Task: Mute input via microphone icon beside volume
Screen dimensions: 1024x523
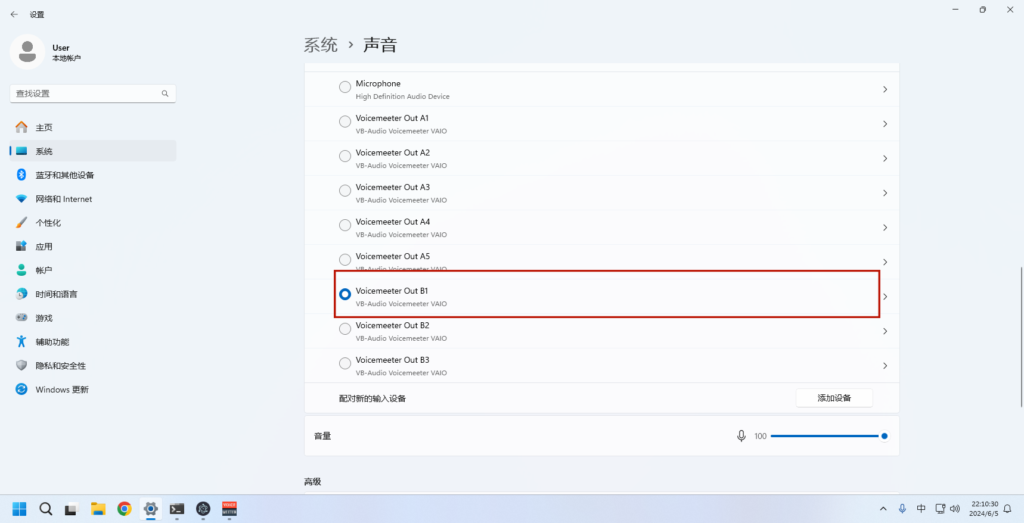Action: pyautogui.click(x=741, y=436)
